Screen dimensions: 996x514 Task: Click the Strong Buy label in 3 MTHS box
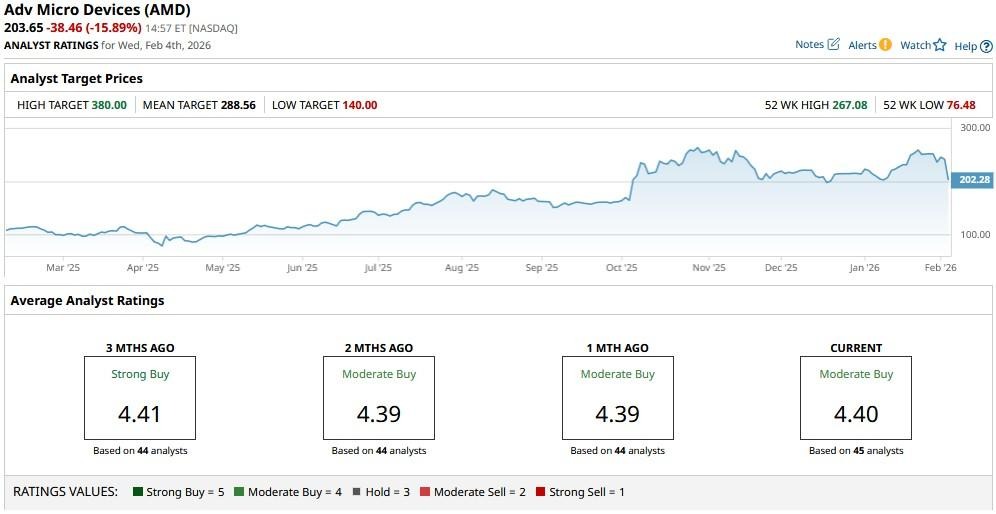(x=140, y=374)
